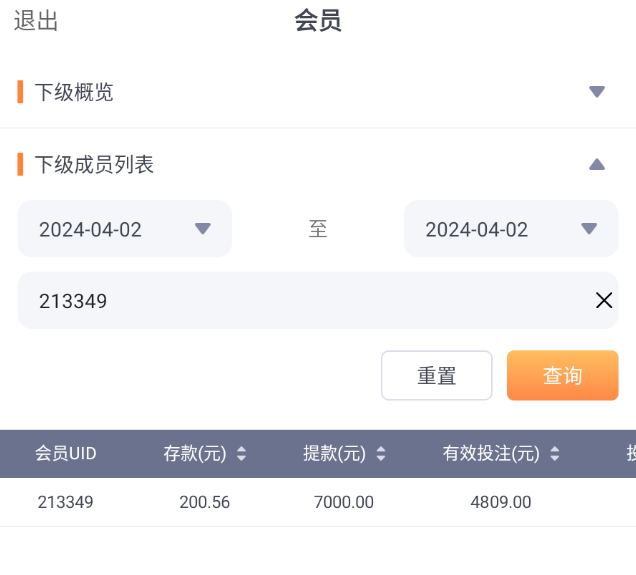Click the 下级成员列表 section title

point(95,164)
